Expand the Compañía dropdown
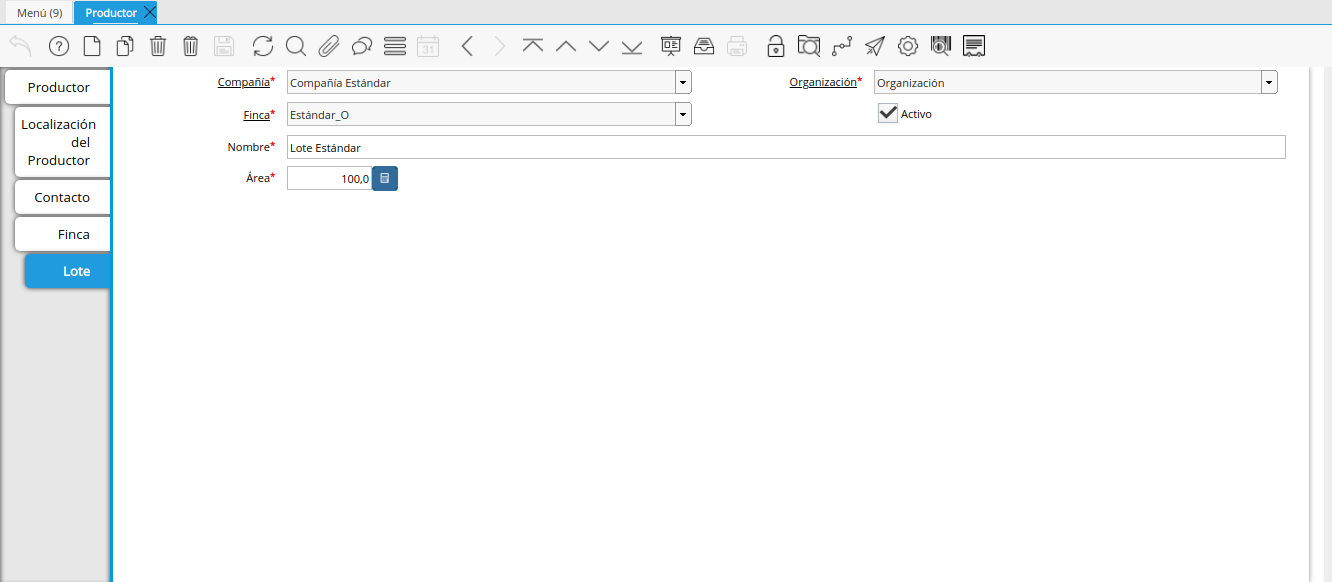 click(x=682, y=83)
